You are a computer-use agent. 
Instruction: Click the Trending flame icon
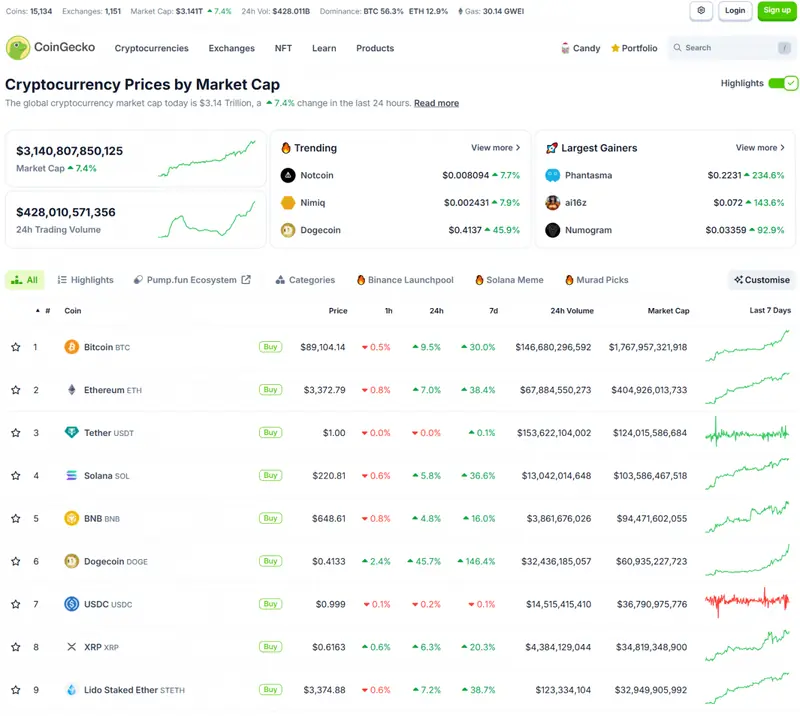tap(286, 148)
